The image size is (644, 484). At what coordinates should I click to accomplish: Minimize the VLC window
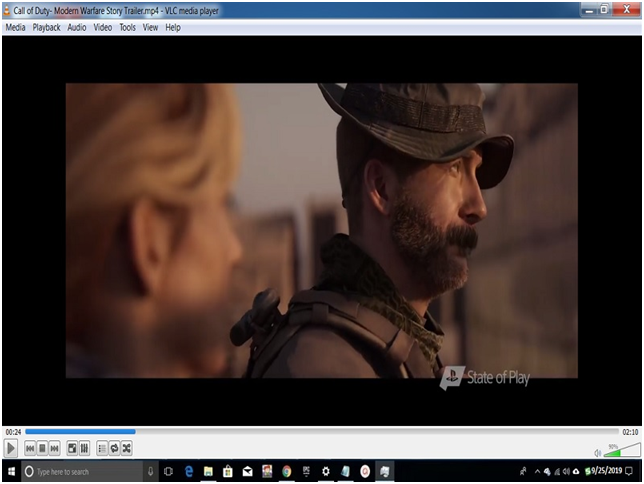590,10
